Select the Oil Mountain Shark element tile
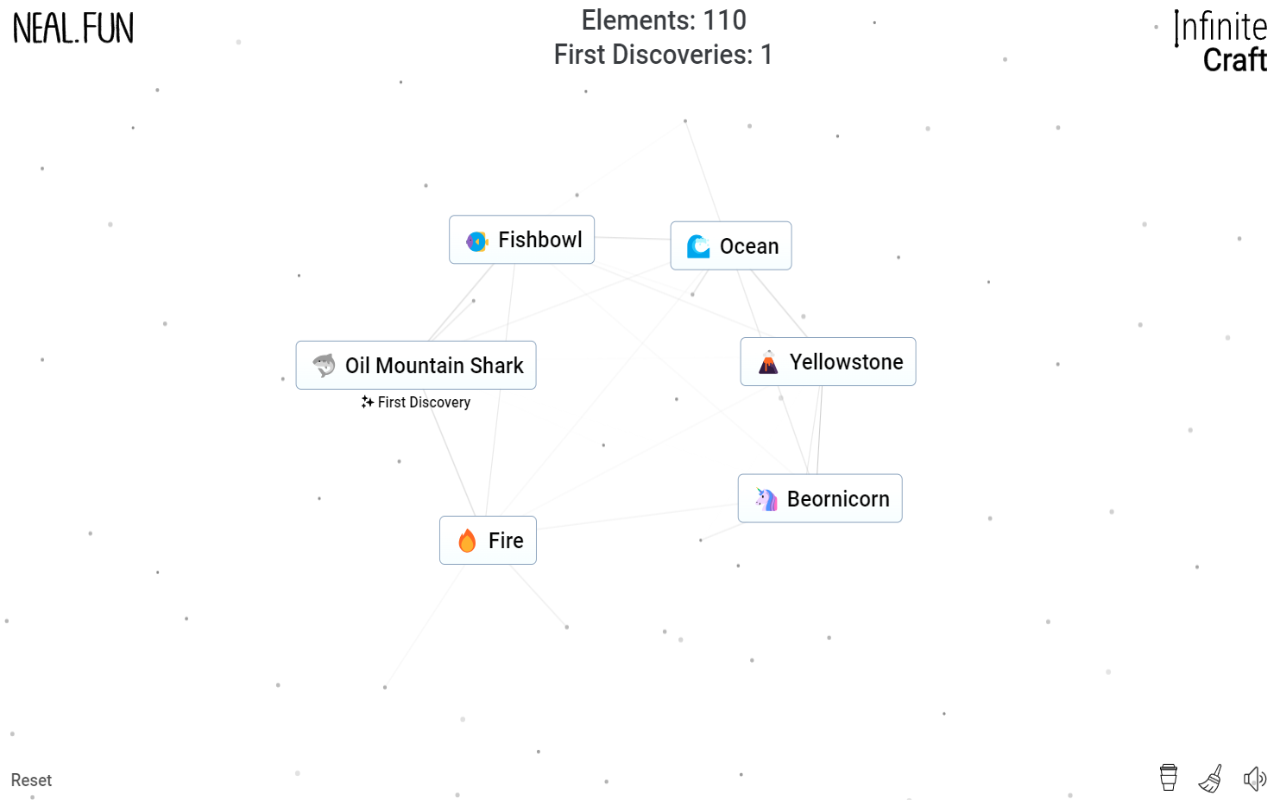This screenshot has width=1280, height=800. (416, 364)
